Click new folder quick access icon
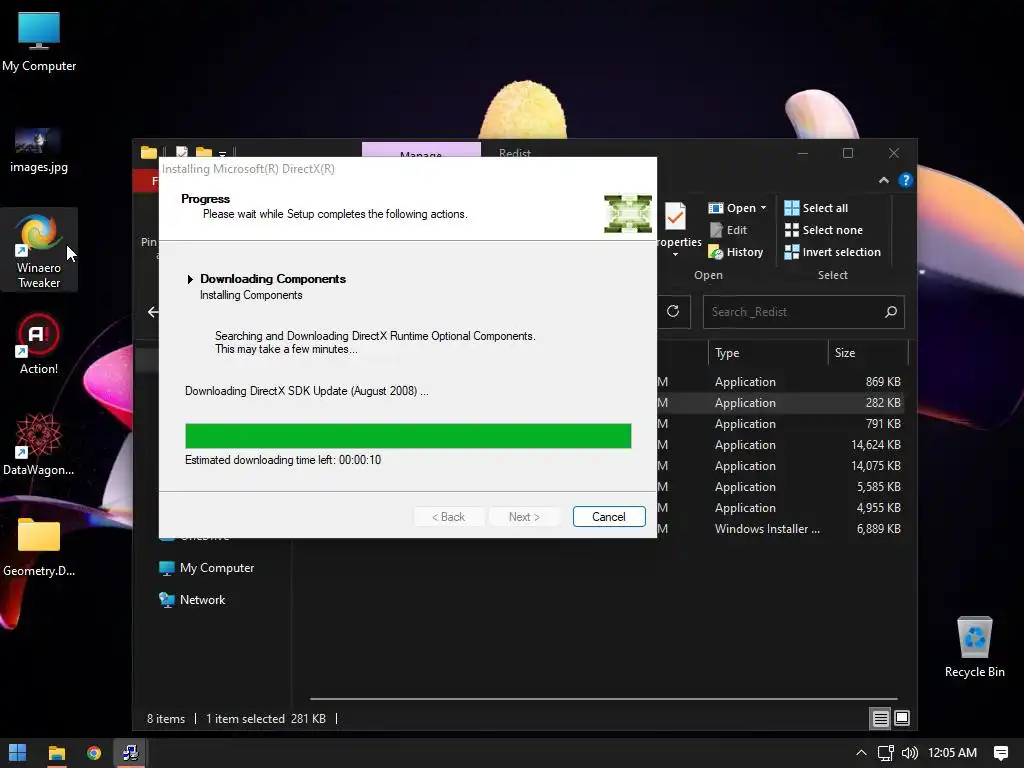The width and height of the screenshot is (1024, 768). coord(204,152)
